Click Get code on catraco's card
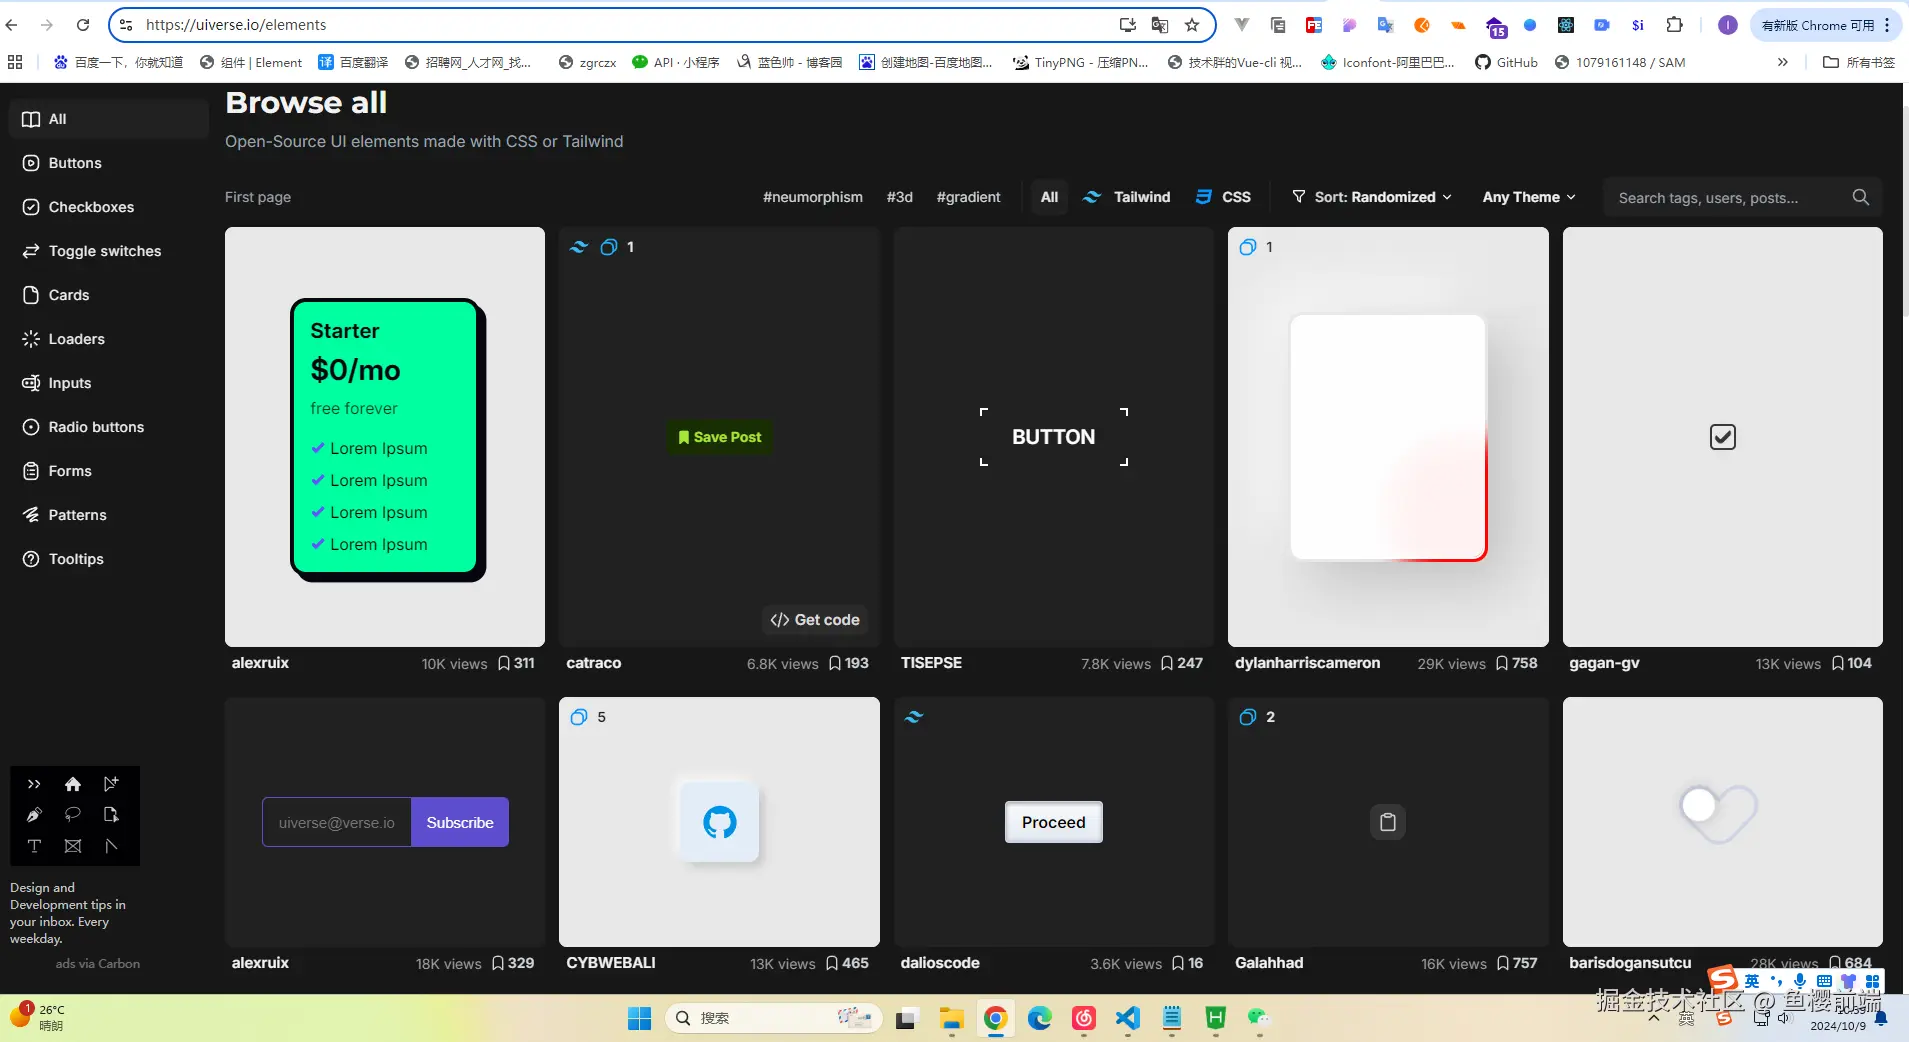 click(815, 620)
